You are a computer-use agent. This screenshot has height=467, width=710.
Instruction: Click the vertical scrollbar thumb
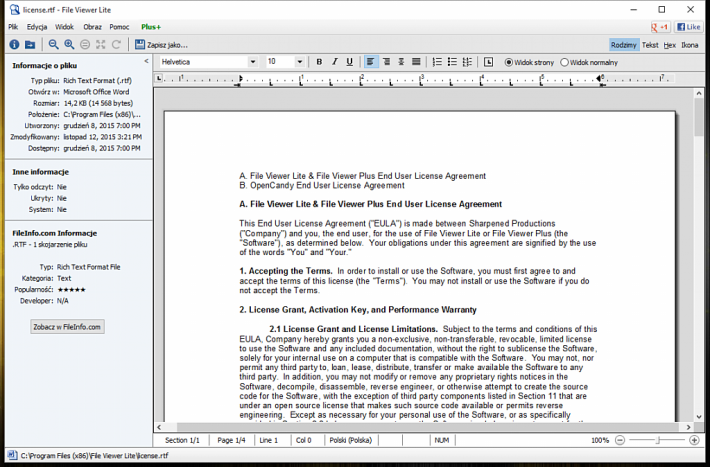tap(698, 117)
